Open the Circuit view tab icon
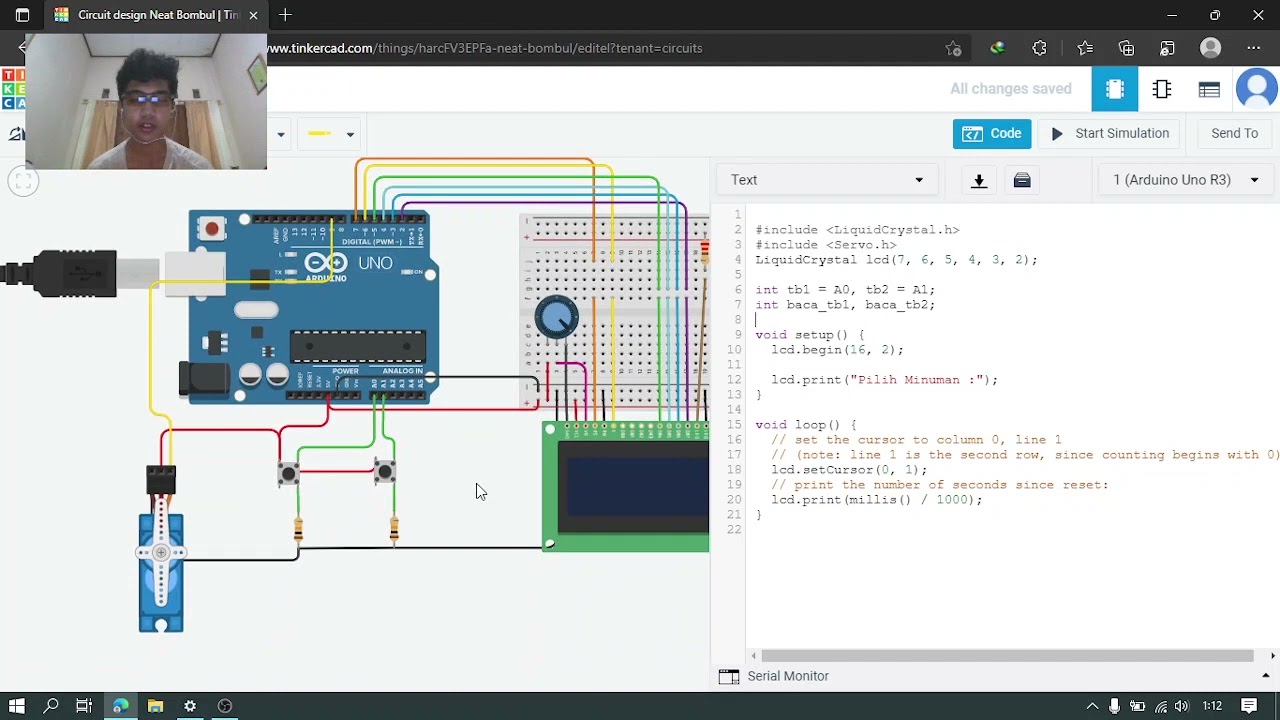Screen dimensions: 1280x720 1115,89
